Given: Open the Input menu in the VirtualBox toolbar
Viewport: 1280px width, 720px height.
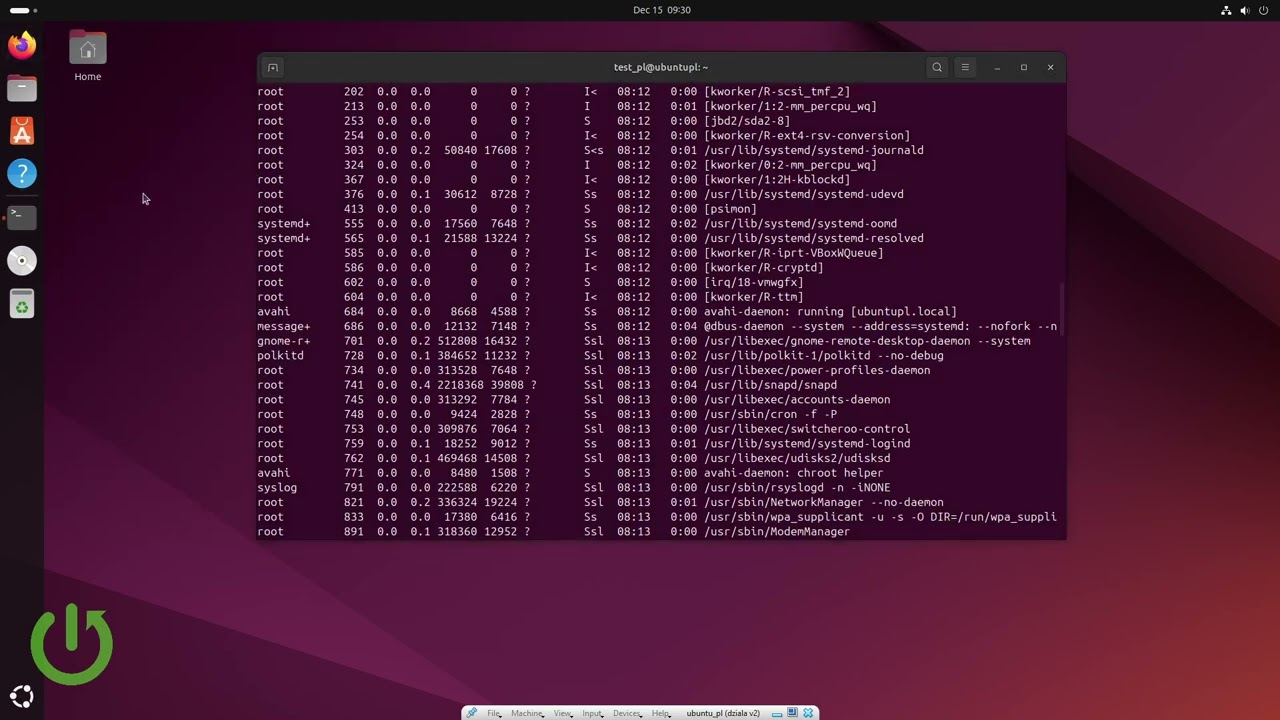Looking at the screenshot, I should click(x=593, y=713).
